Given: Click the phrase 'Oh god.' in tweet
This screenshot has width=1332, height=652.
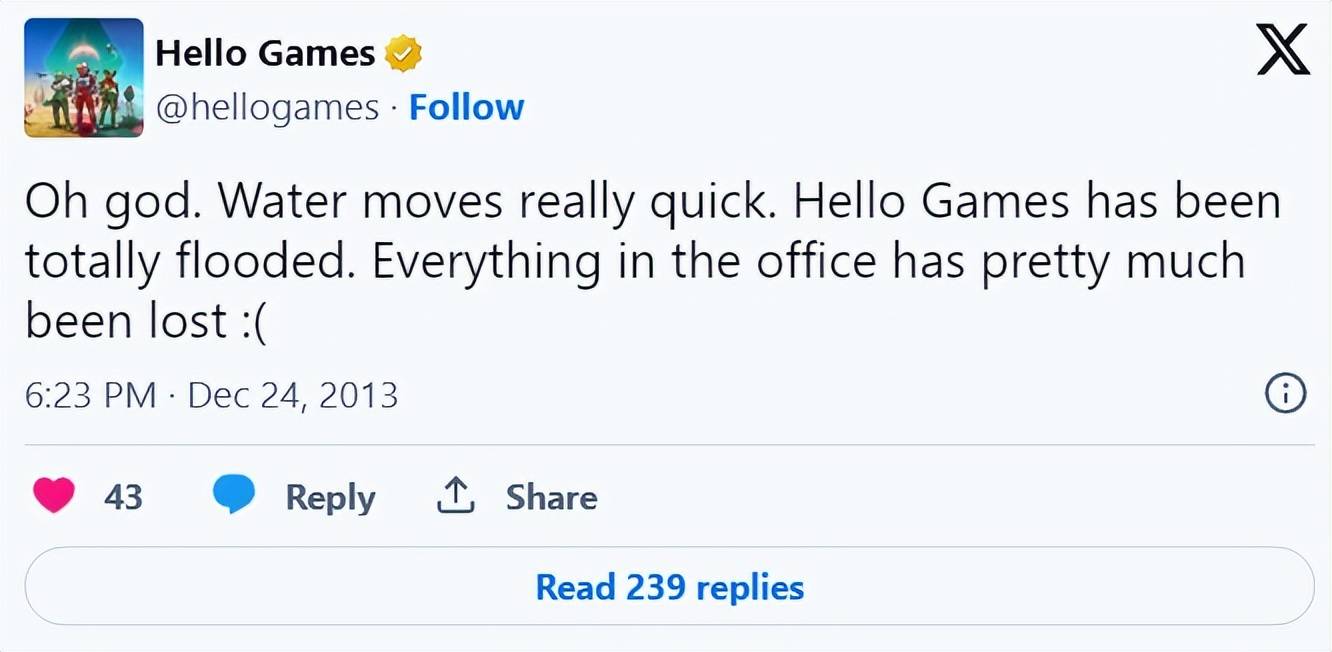Looking at the screenshot, I should [114, 203].
